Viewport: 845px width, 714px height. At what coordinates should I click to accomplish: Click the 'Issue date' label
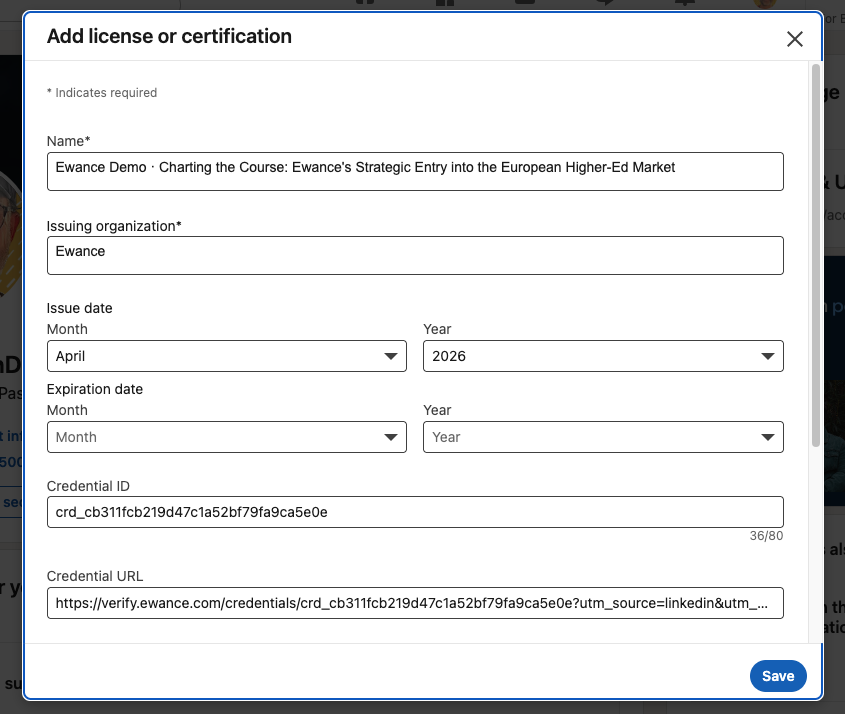pyautogui.click(x=79, y=308)
